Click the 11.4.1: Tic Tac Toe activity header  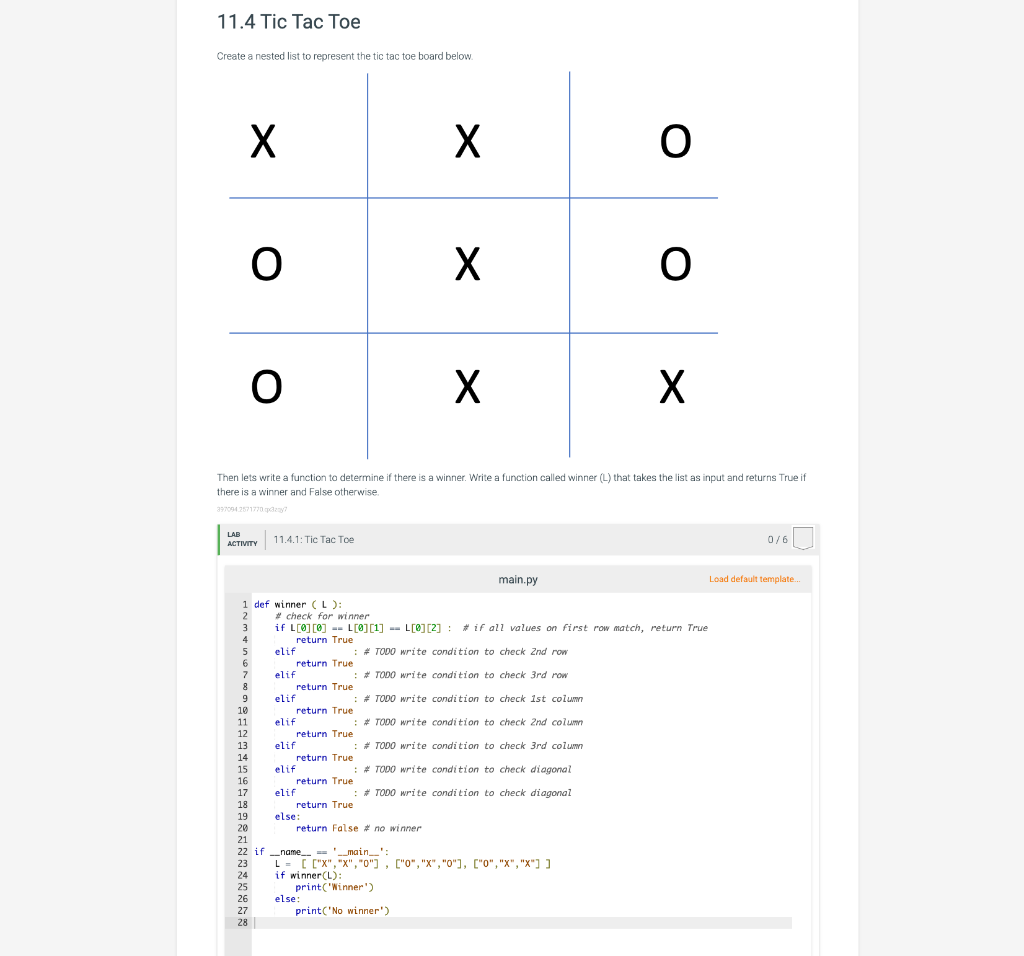pyautogui.click(x=312, y=539)
